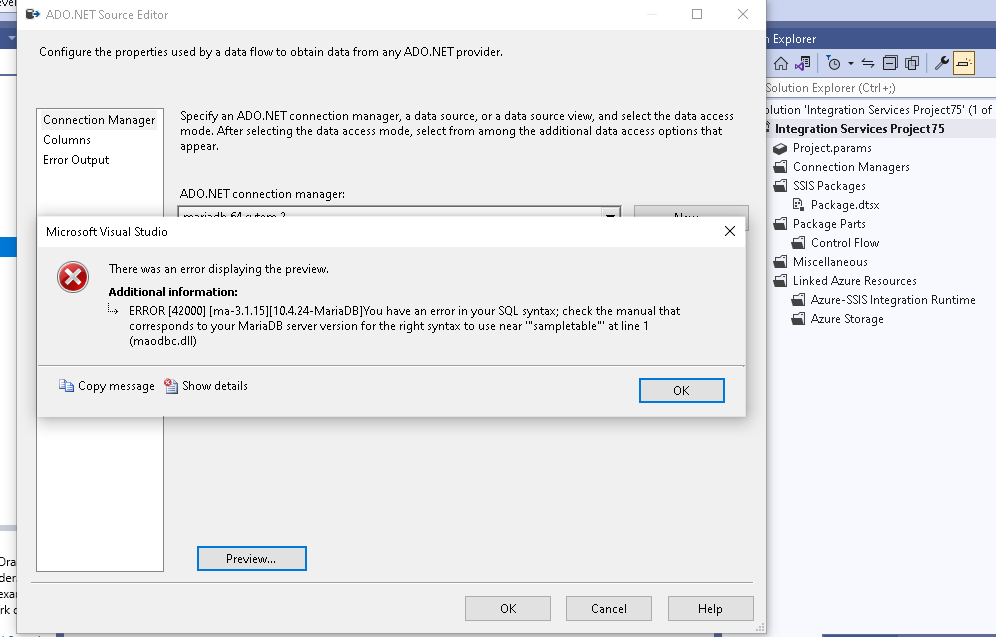This screenshot has height=637, width=996.
Task: Maximize the ADO.NET Source Editor window
Action: click(697, 14)
